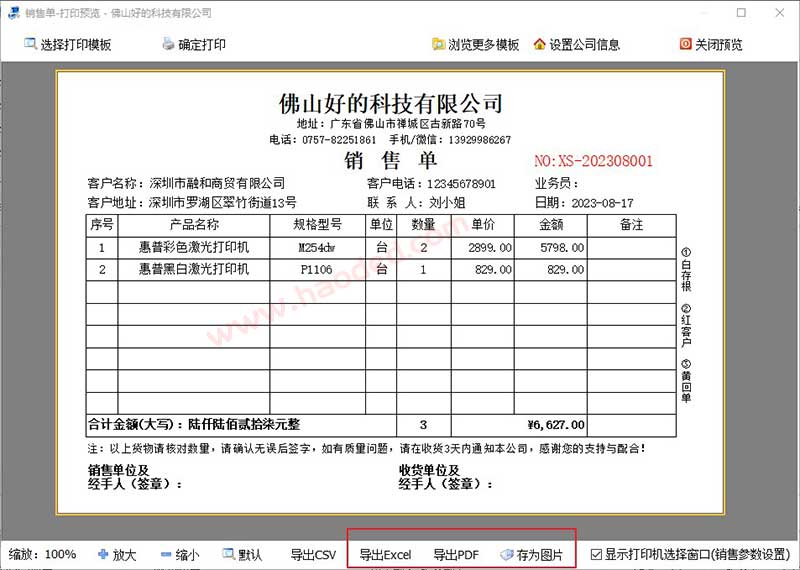Click product cell 惠普彩色激光打印机
This screenshot has width=800, height=570.
194,247
